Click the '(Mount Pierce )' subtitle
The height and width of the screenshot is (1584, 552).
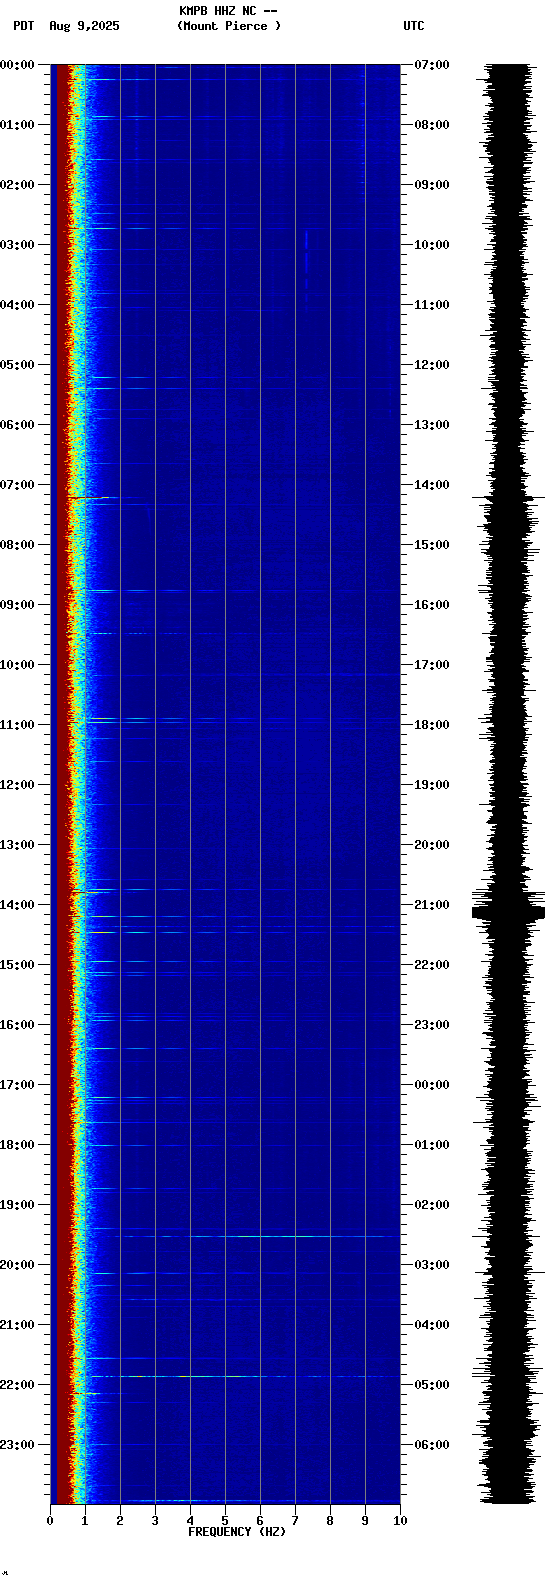pos(229,26)
